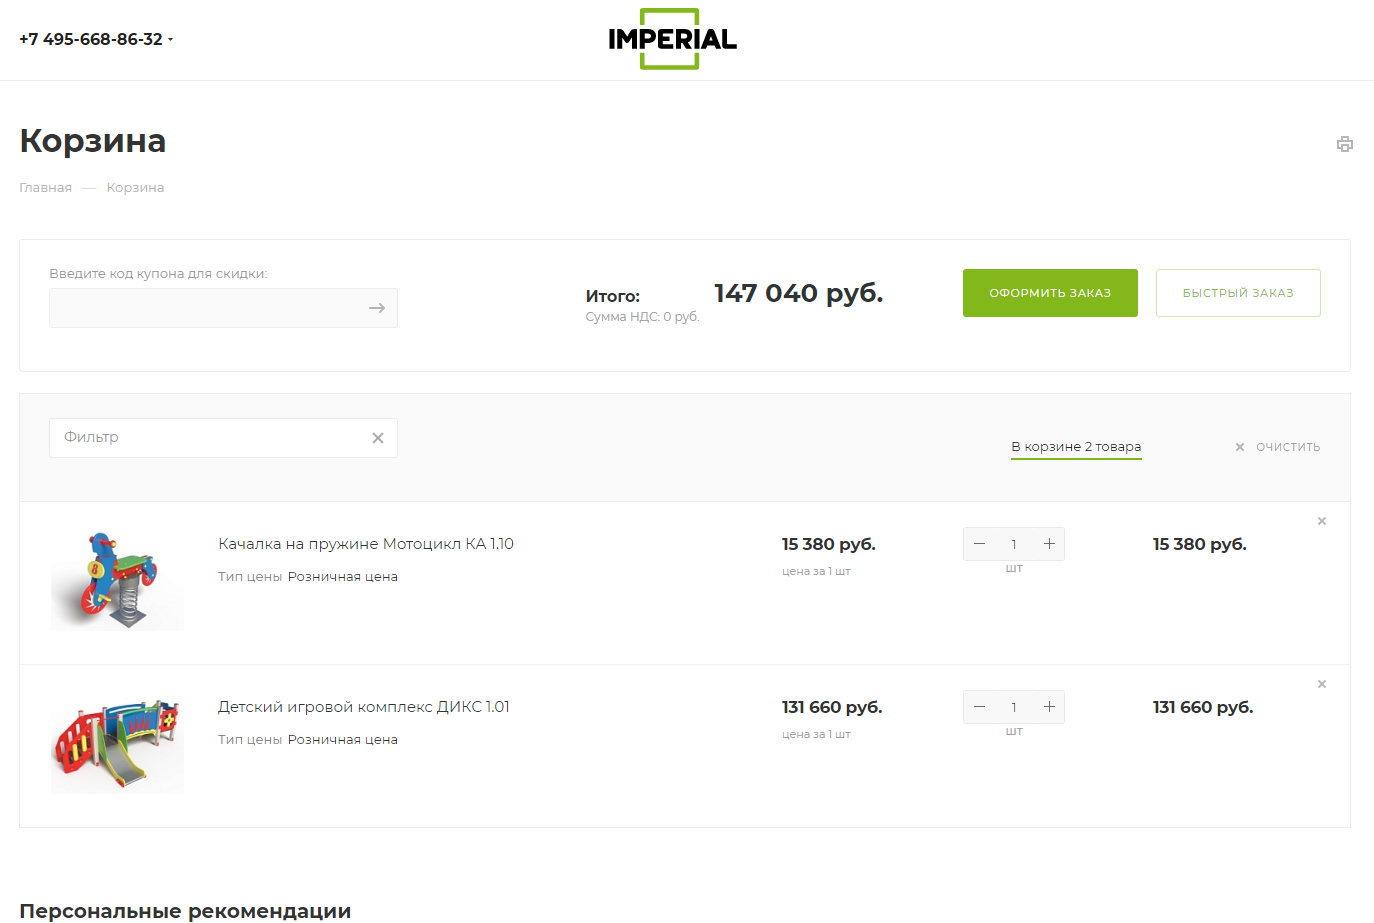Open Детский игровой комплекс ДИКС 1.01 link
Image resolution: width=1374 pixels, height=923 pixels.
click(x=364, y=707)
